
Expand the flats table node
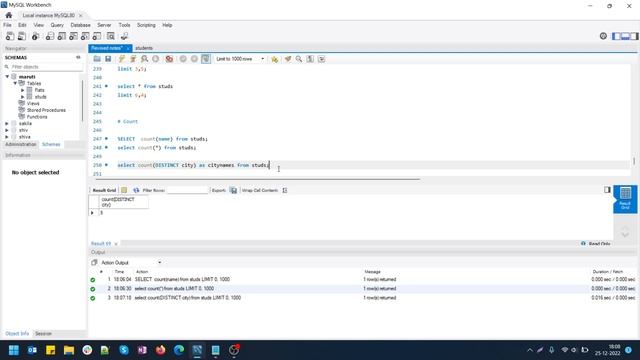(23, 90)
